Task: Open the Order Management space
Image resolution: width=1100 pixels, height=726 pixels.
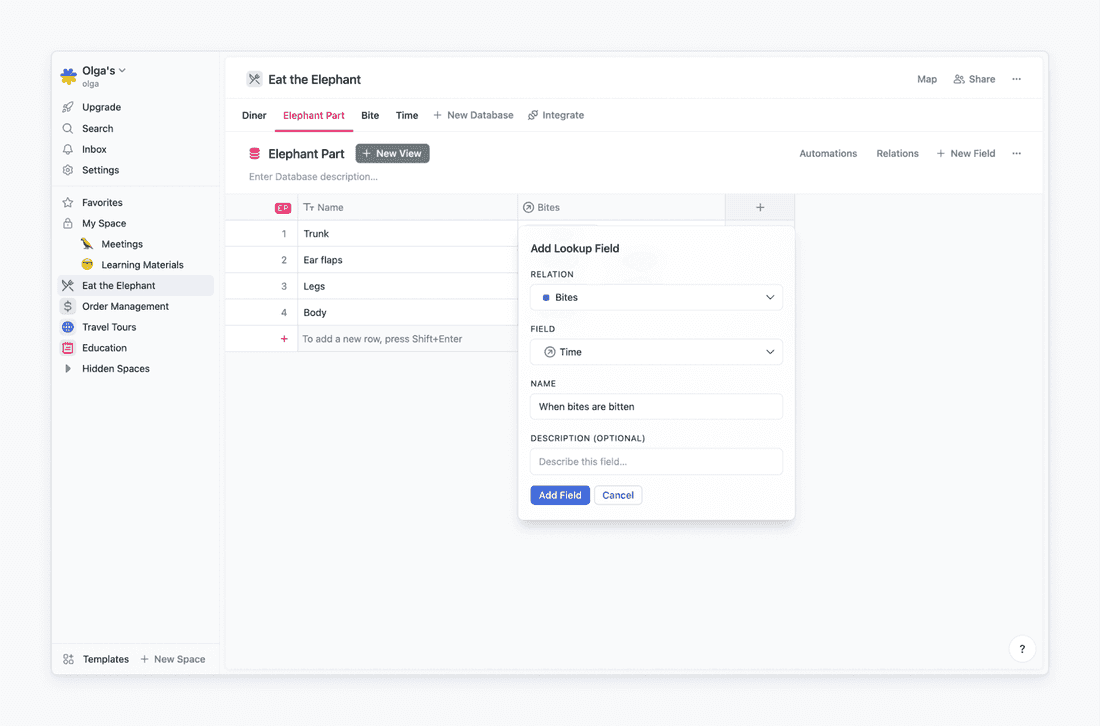Action: (x=125, y=306)
